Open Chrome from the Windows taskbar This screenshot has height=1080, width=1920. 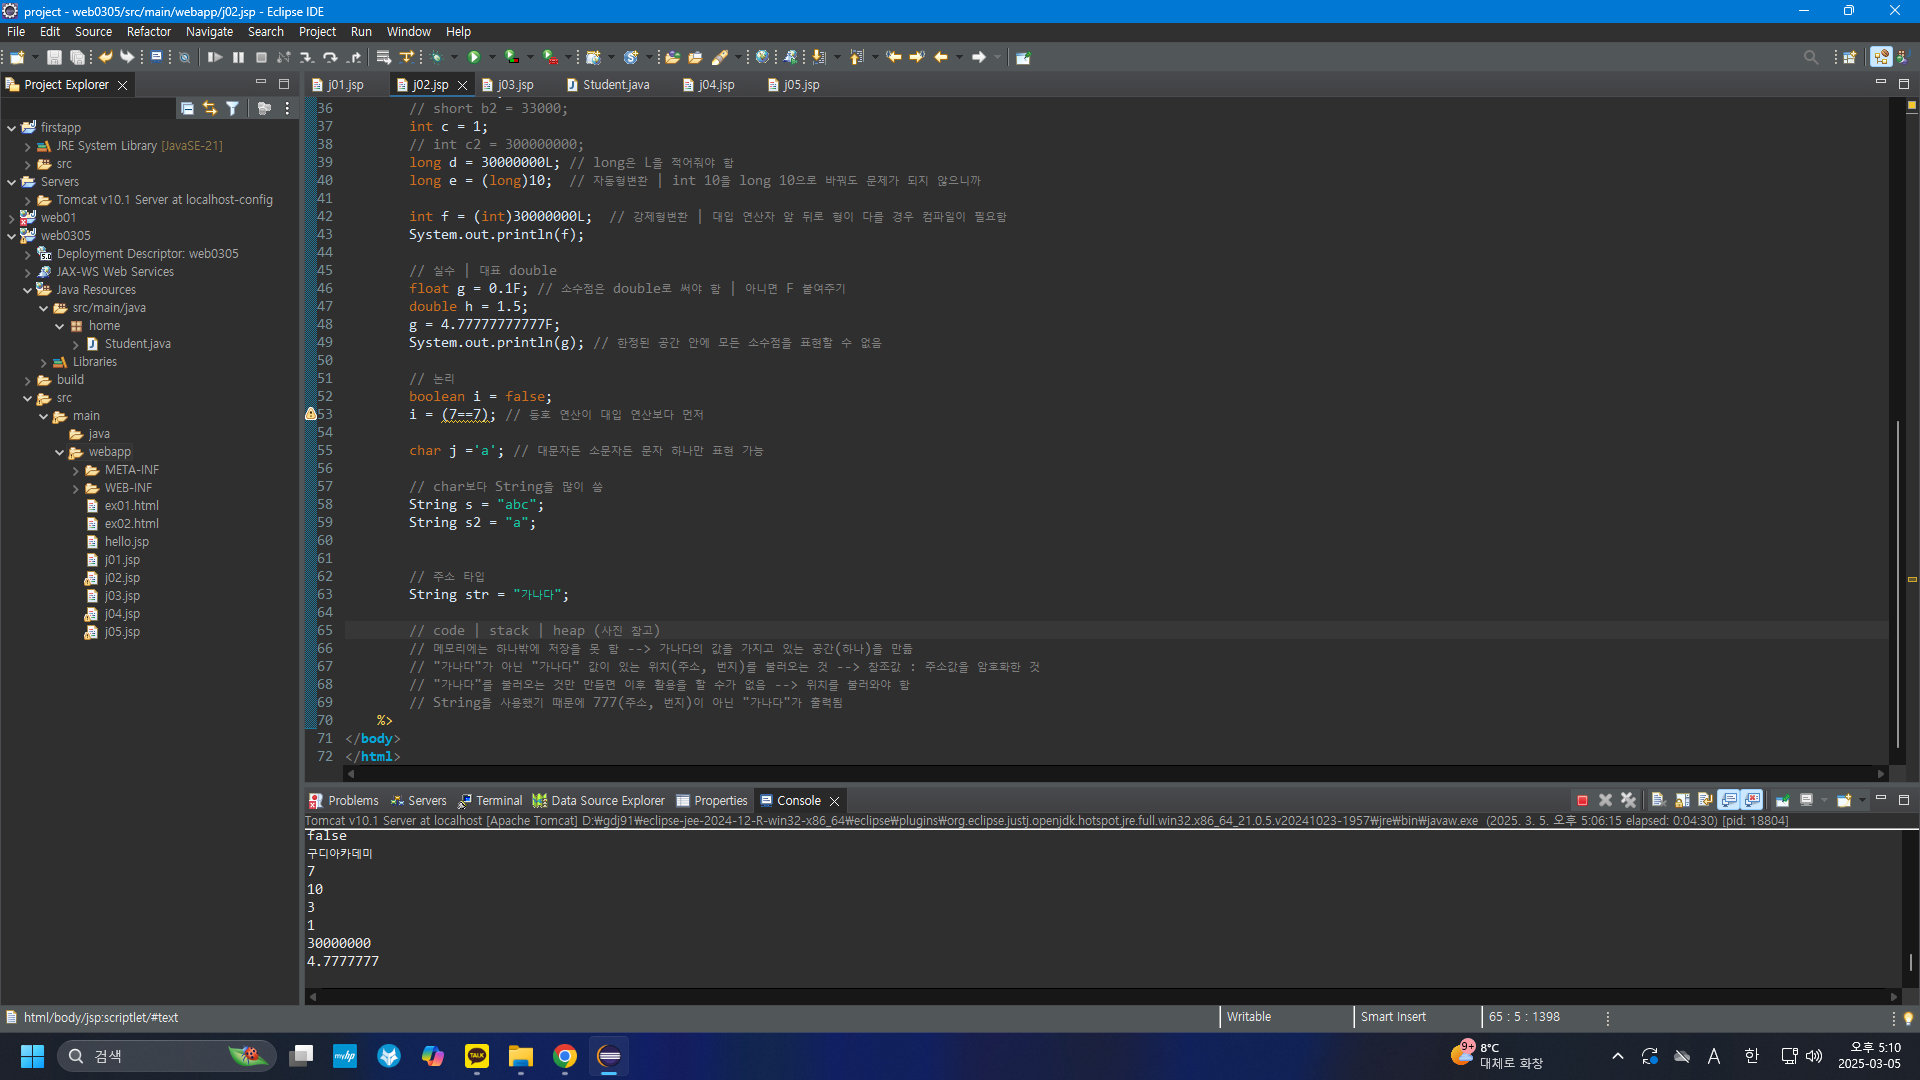click(565, 1056)
